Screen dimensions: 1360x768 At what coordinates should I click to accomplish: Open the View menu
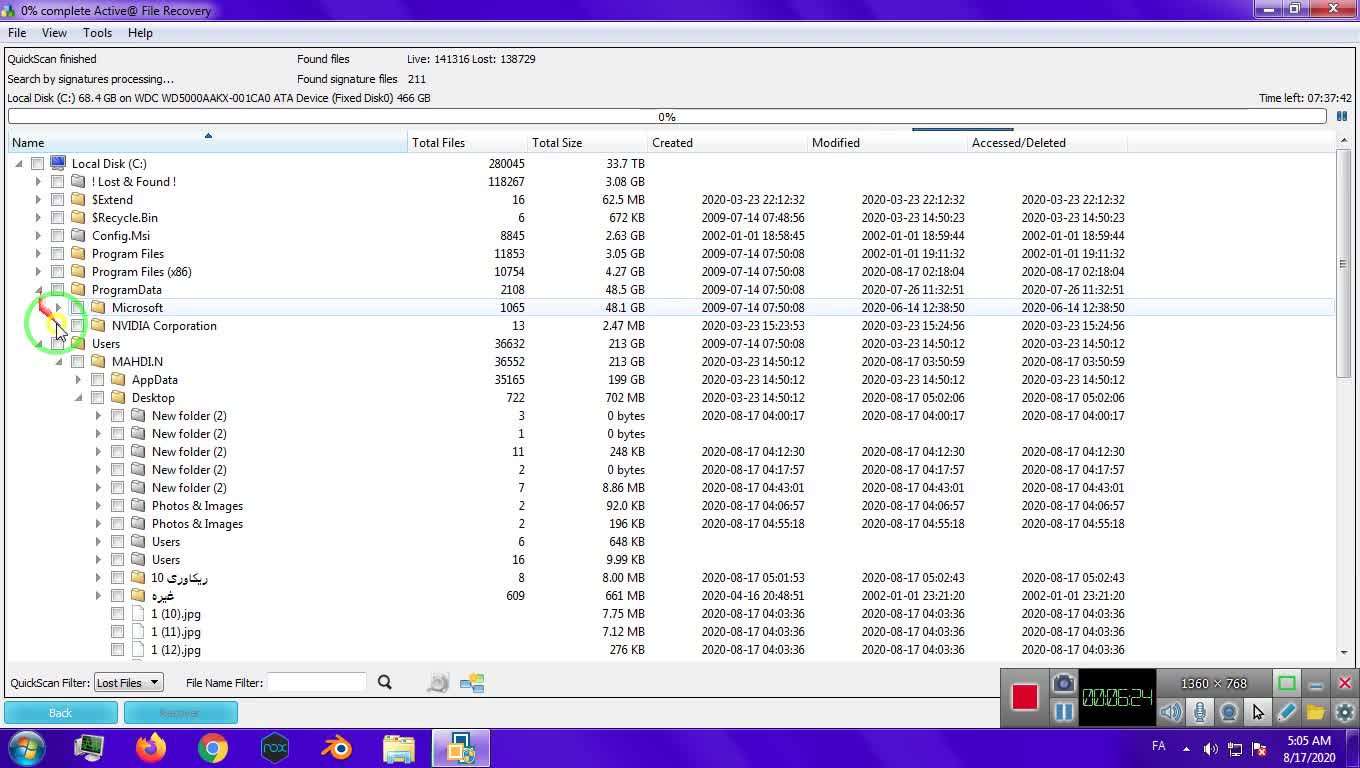tap(54, 33)
